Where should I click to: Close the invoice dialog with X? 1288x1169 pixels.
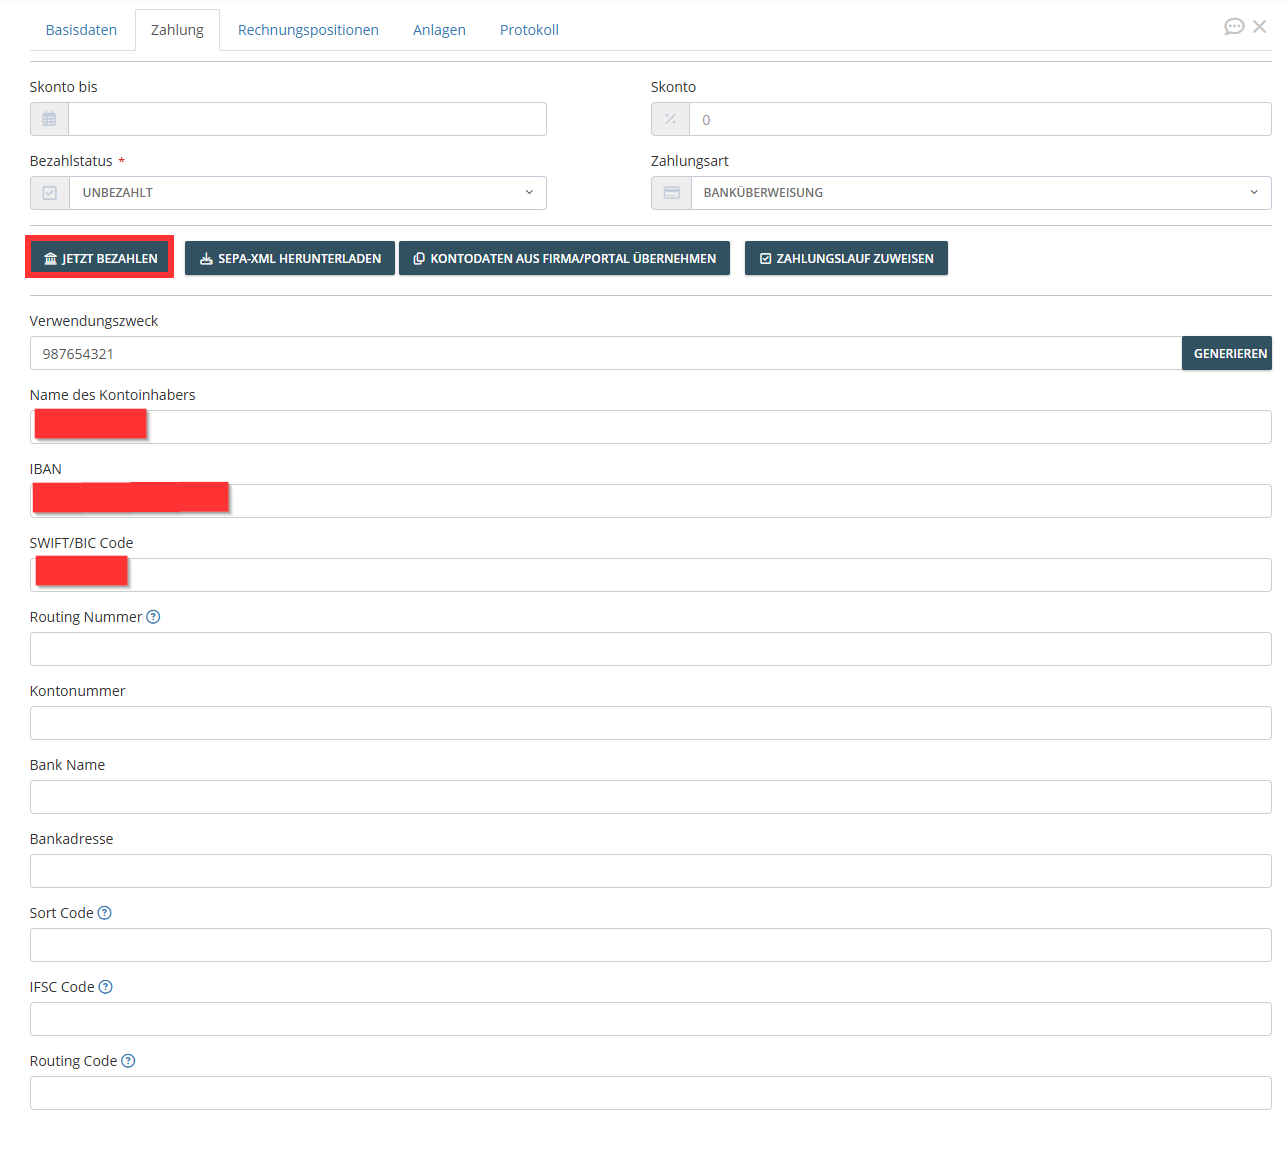[x=1260, y=27]
